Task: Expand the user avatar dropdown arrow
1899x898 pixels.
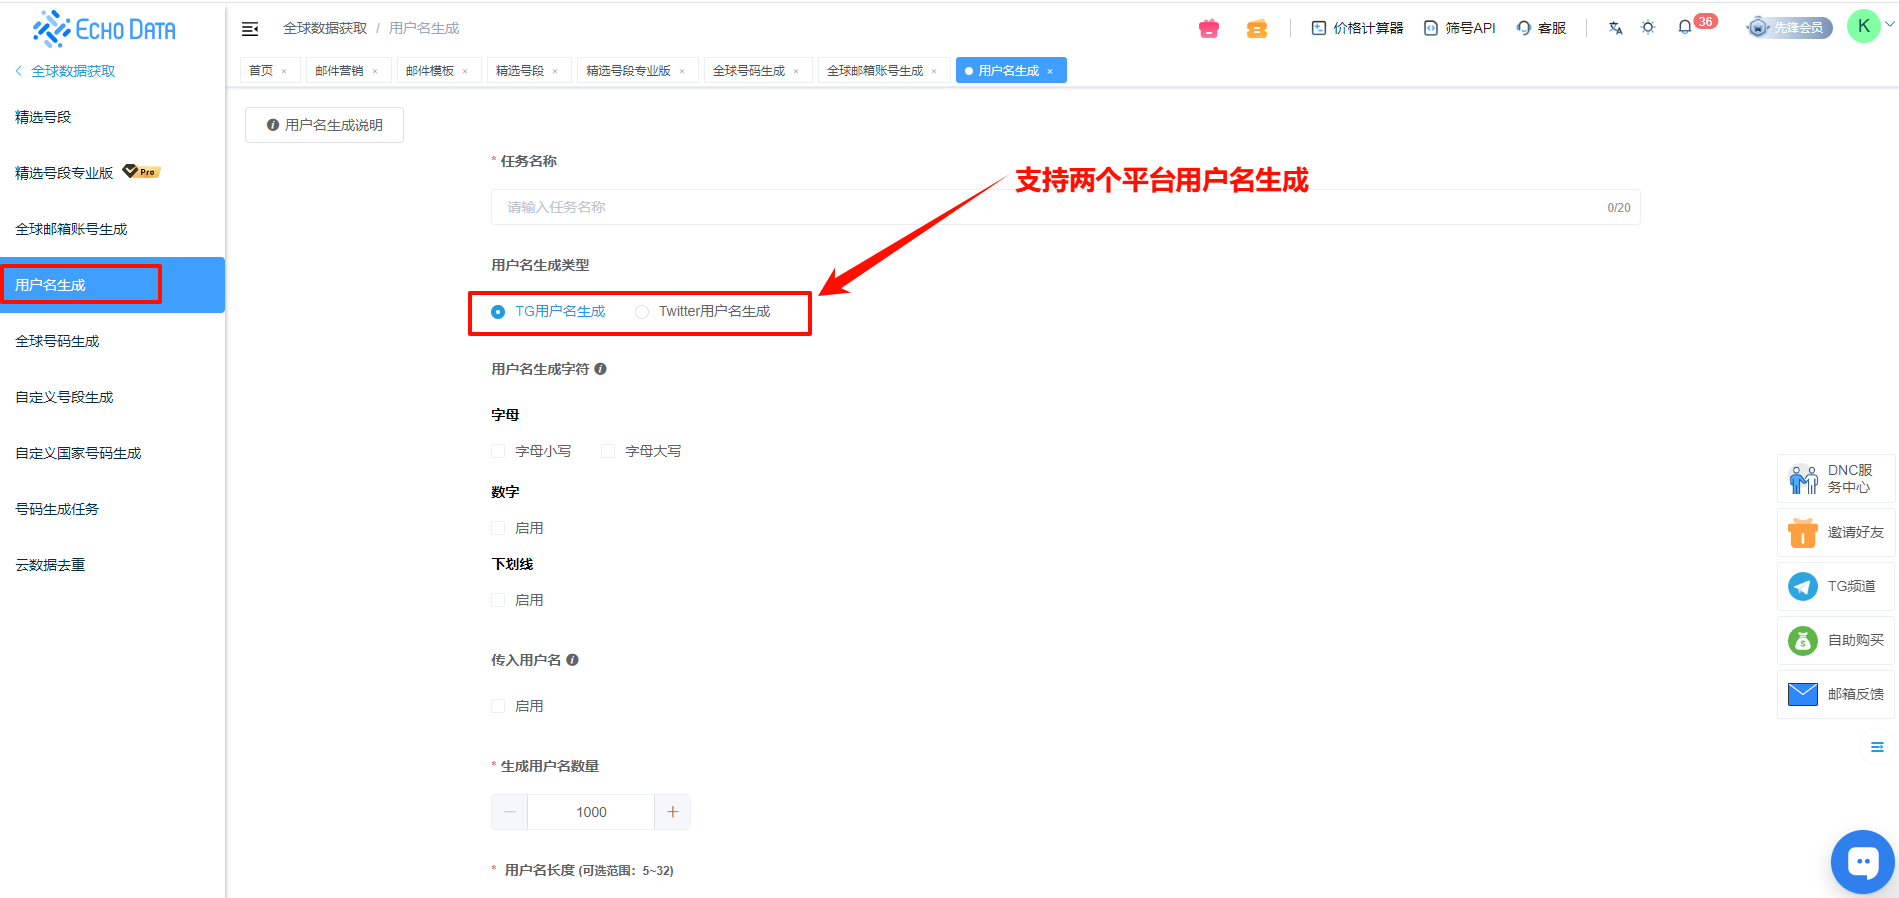Action: pyautogui.click(x=1889, y=26)
